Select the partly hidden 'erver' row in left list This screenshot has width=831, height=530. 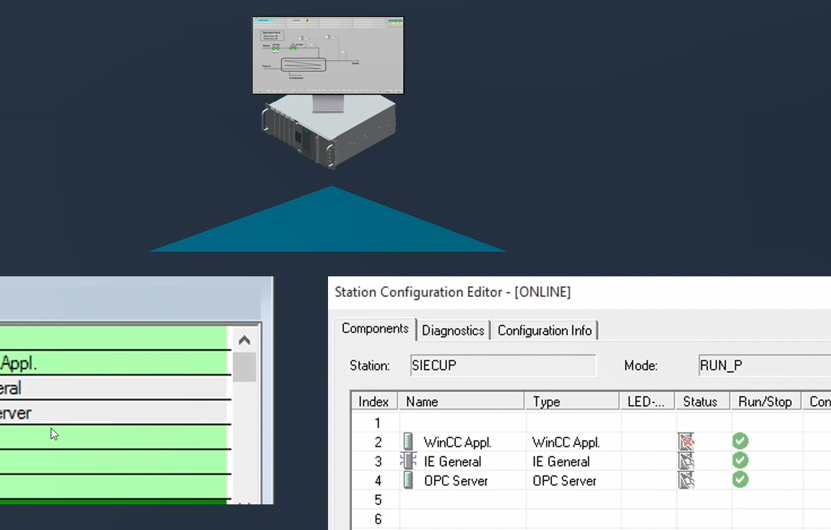pyautogui.click(x=115, y=412)
